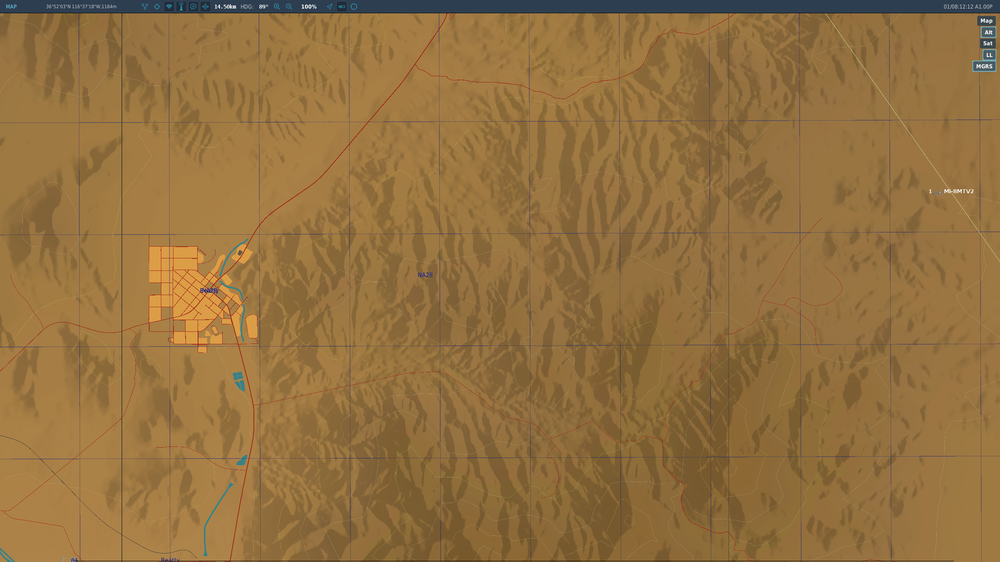Click the navigation arrow icon
Image resolution: width=1000 pixels, height=562 pixels.
pyautogui.click(x=330, y=6)
